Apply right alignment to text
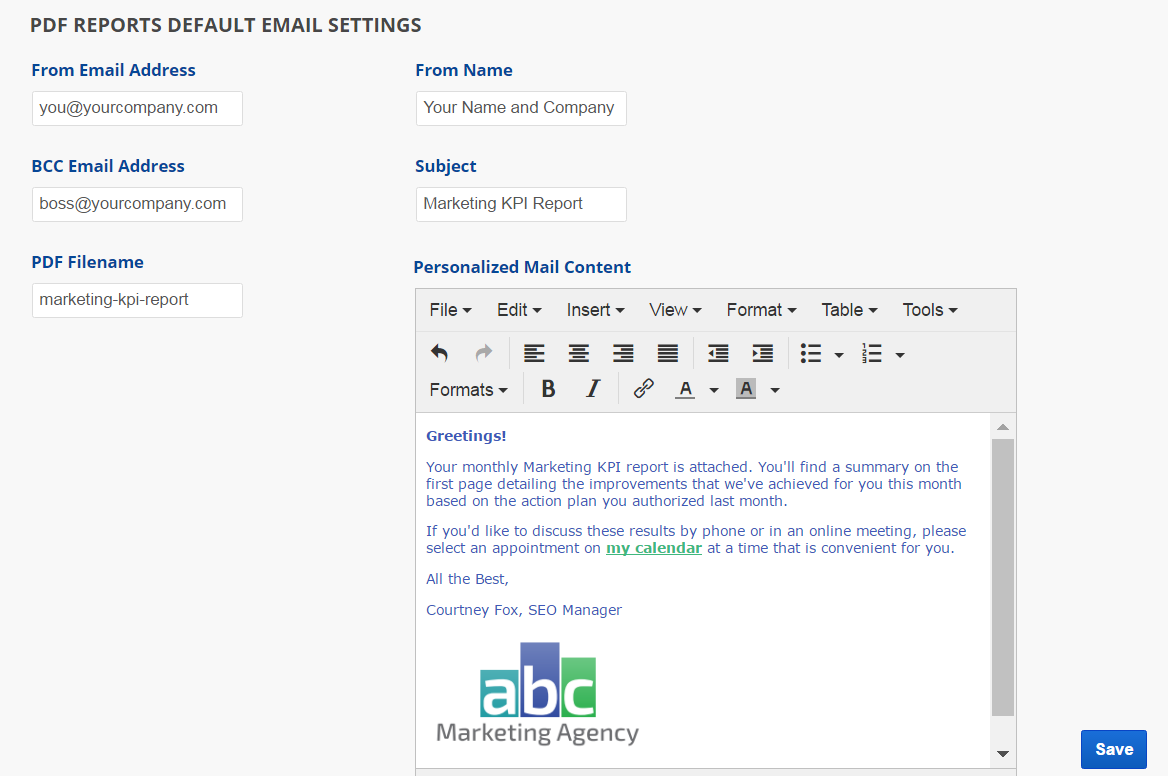 coord(623,354)
